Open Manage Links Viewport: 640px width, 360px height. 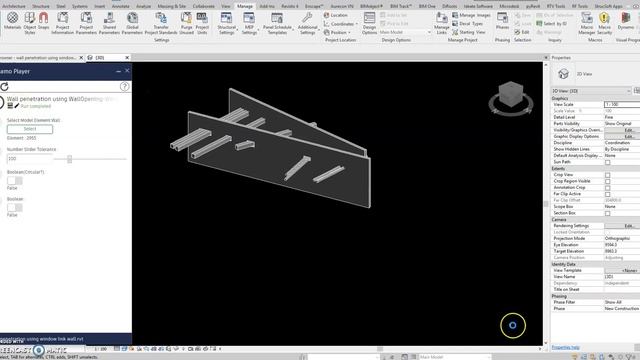click(442, 22)
